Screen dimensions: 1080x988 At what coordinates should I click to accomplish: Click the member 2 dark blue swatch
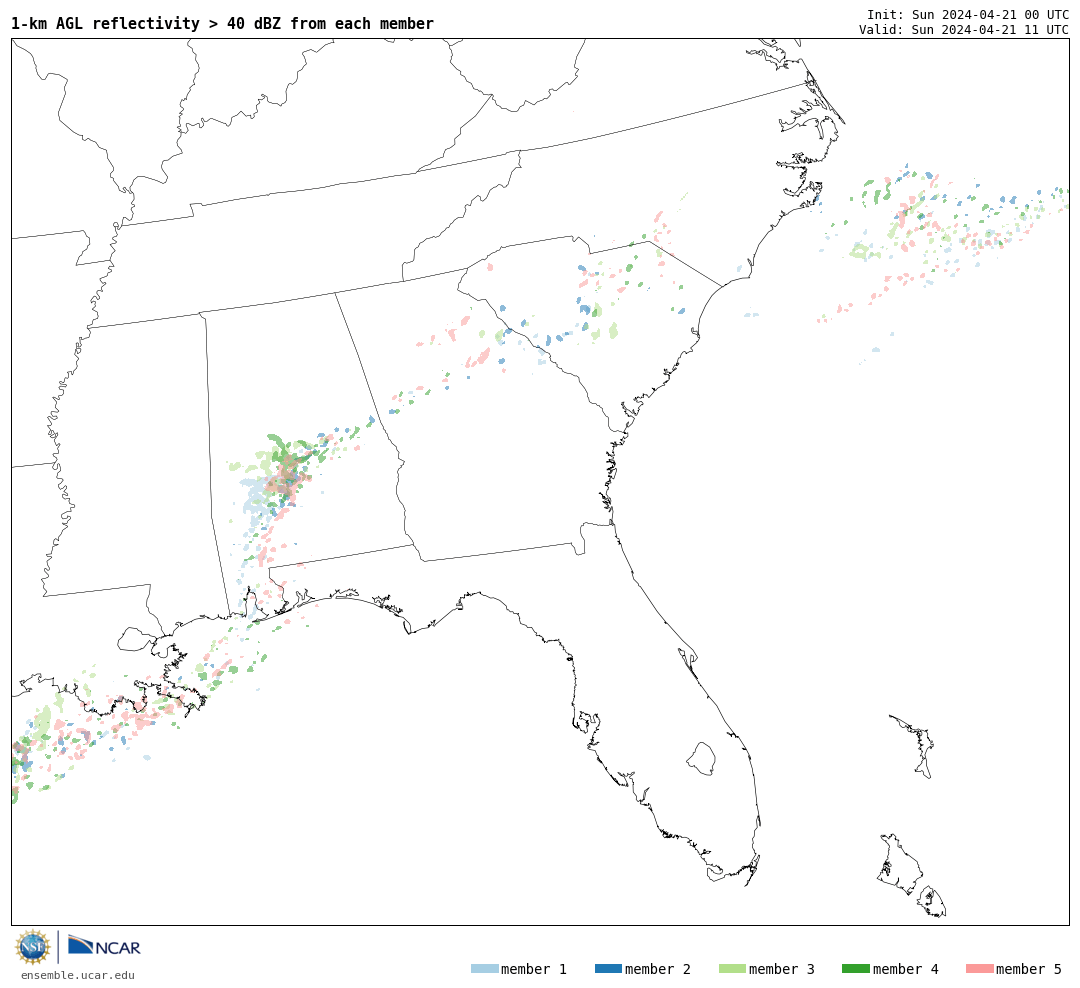click(608, 969)
